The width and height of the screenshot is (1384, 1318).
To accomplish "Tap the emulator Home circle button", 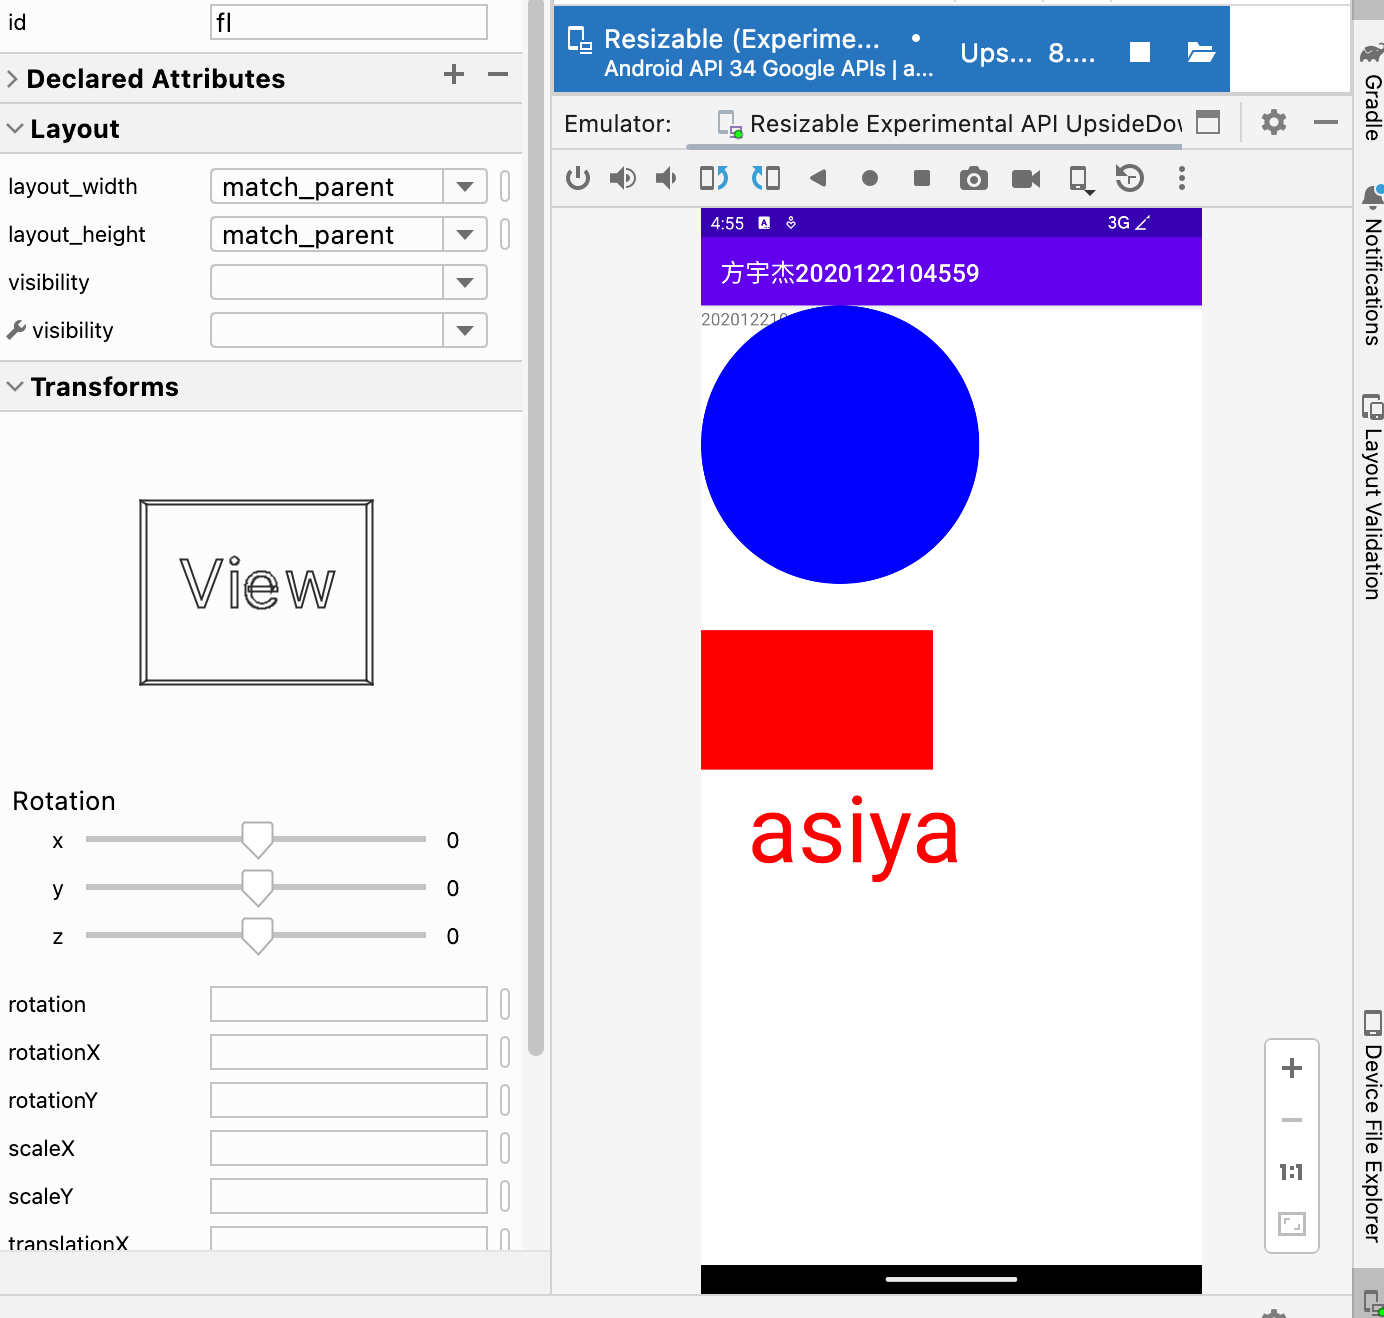I will click(870, 178).
